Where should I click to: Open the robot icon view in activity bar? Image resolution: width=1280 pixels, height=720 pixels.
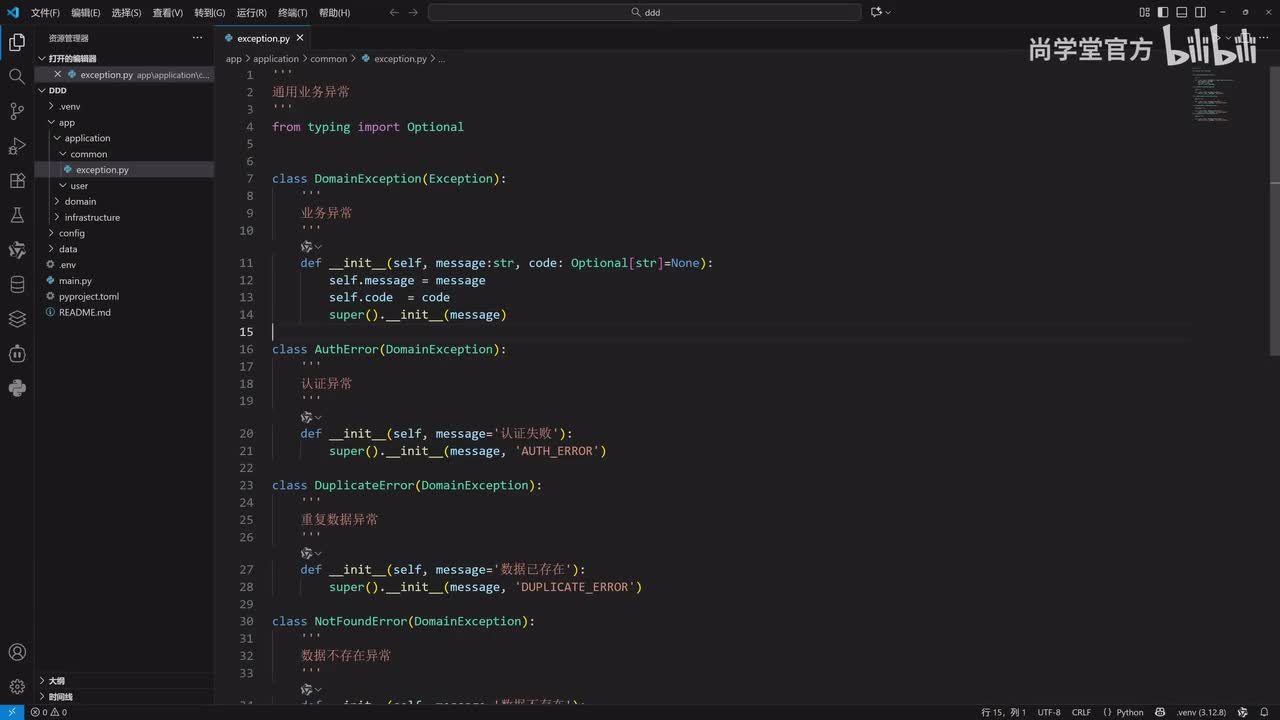[17, 354]
